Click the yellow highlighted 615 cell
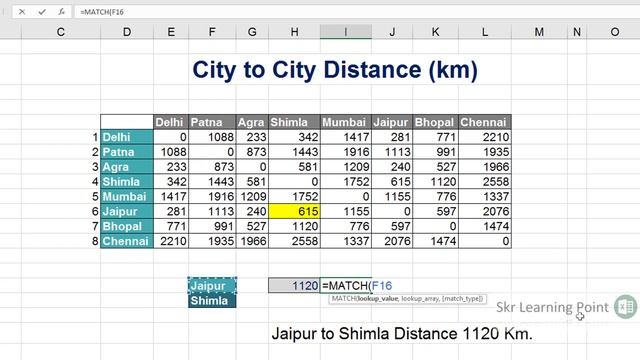This screenshot has height=360, width=640. (294, 211)
